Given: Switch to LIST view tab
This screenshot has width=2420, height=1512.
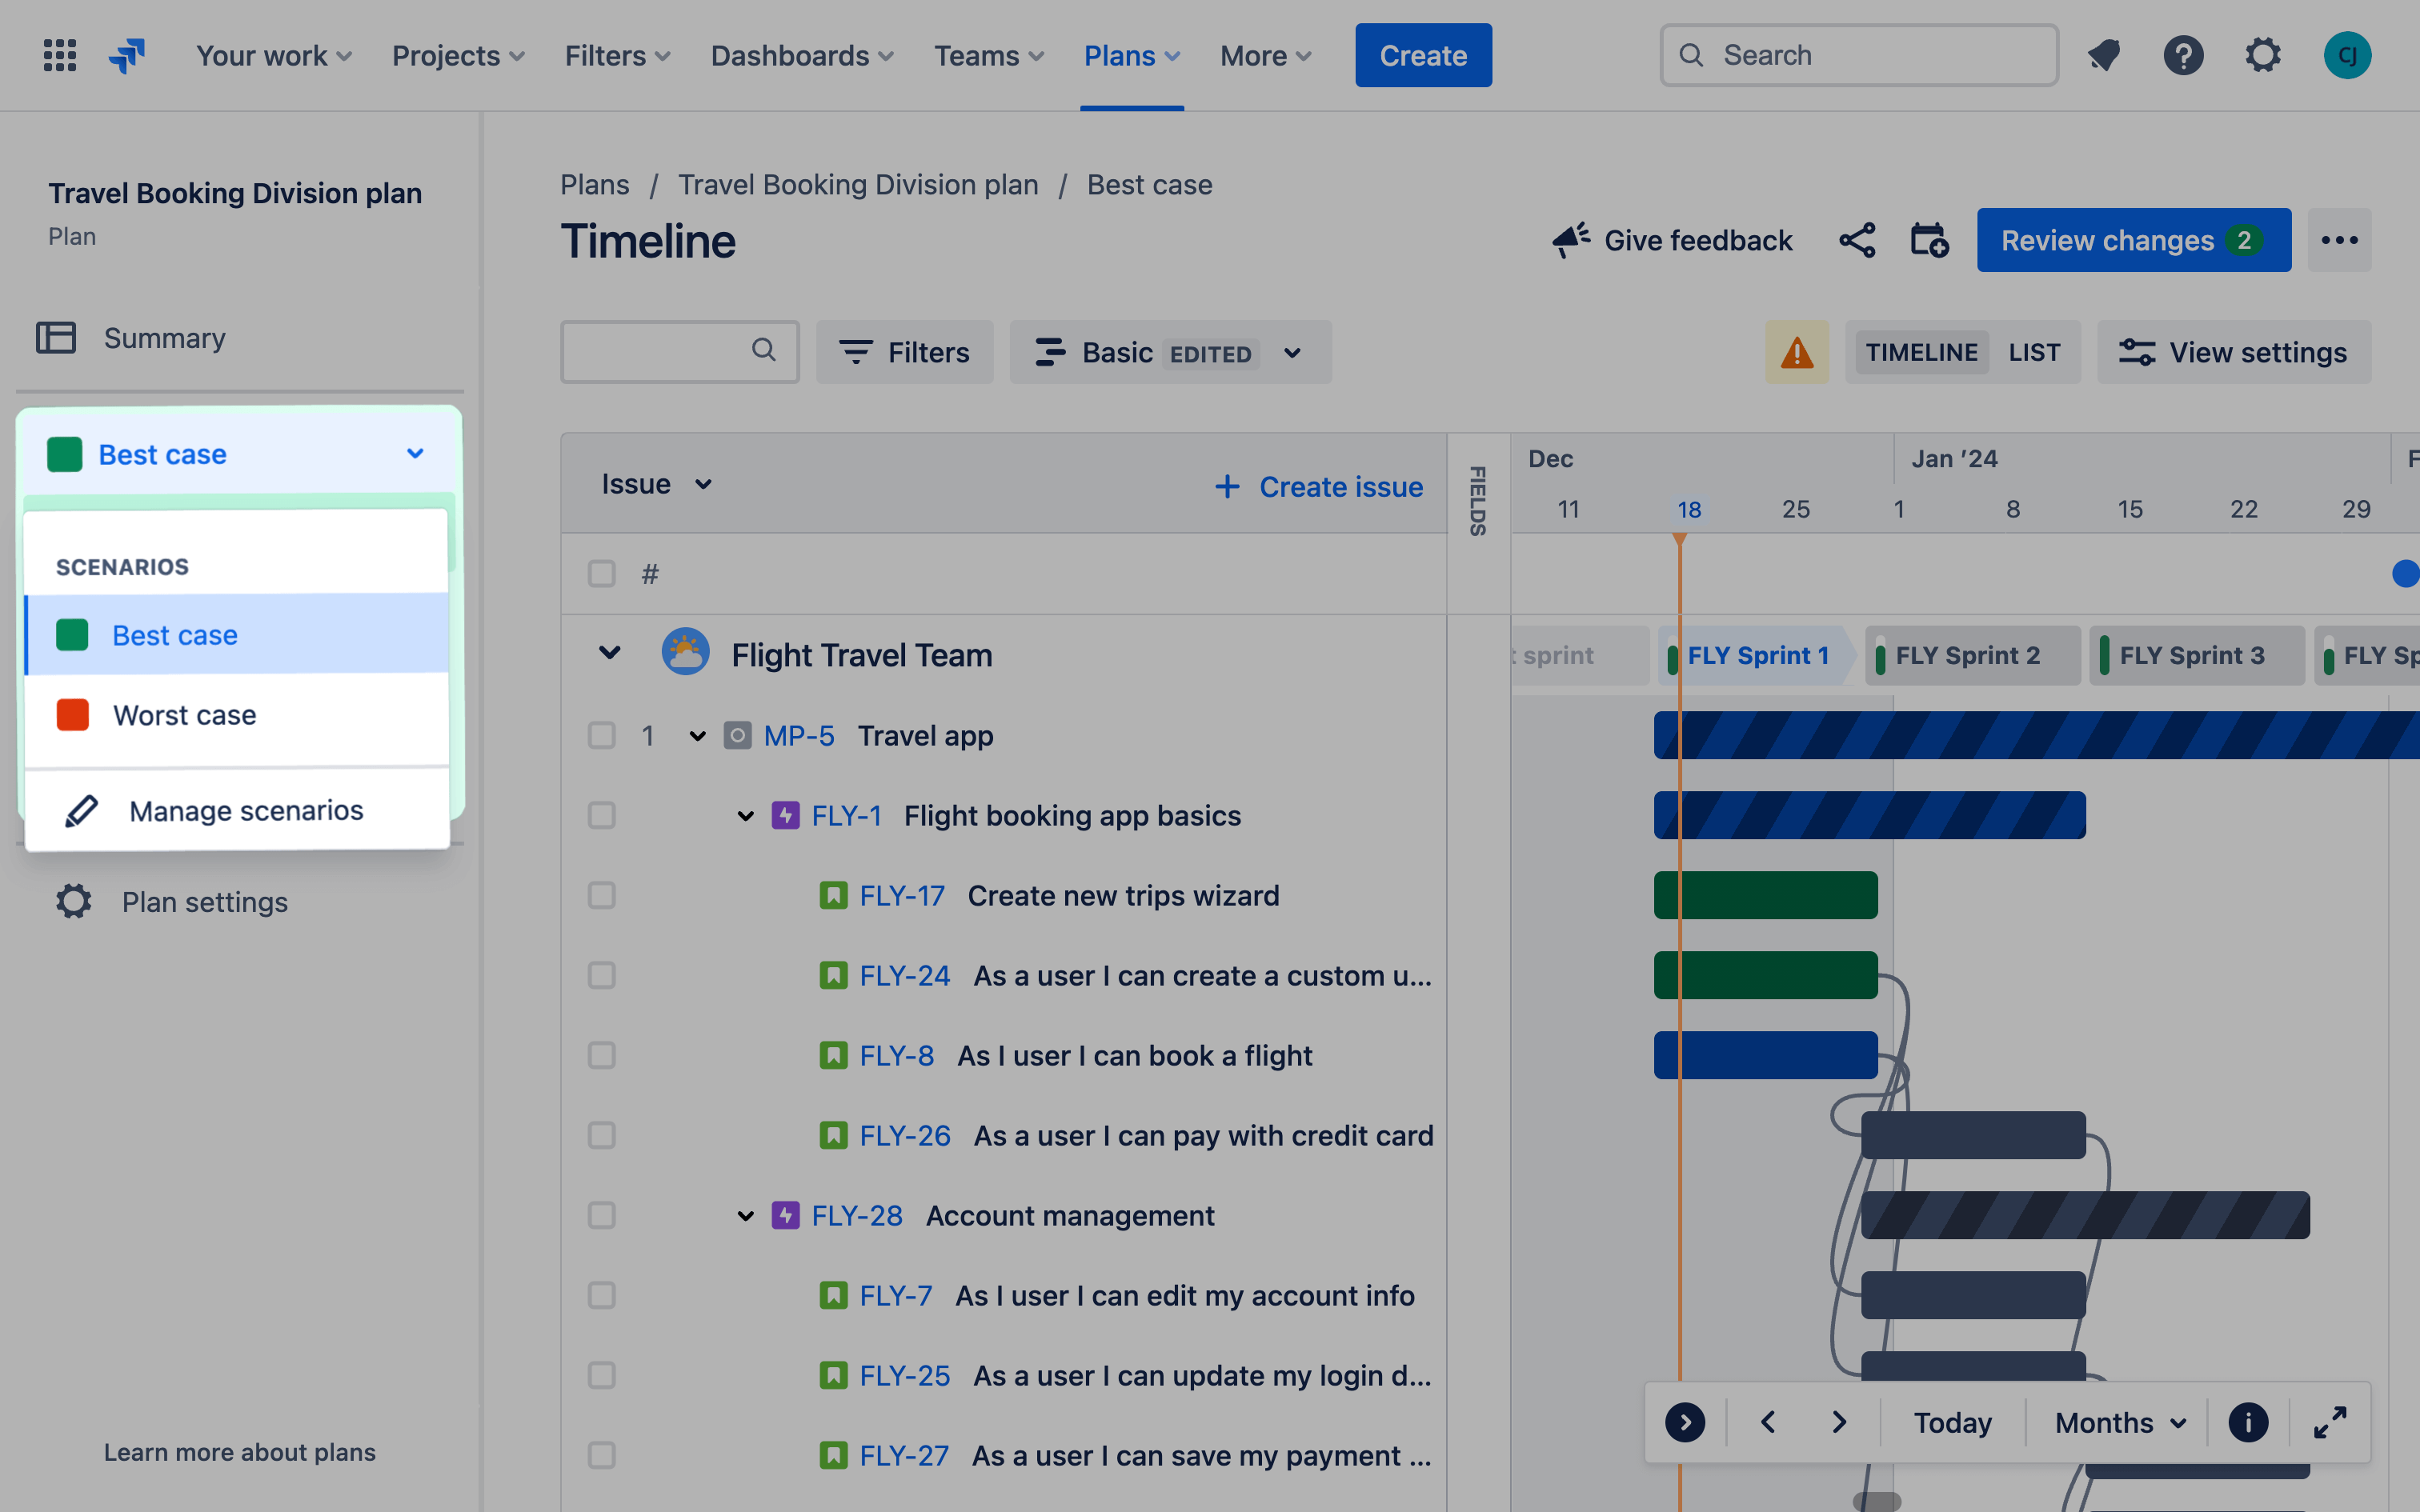Looking at the screenshot, I should (2032, 352).
